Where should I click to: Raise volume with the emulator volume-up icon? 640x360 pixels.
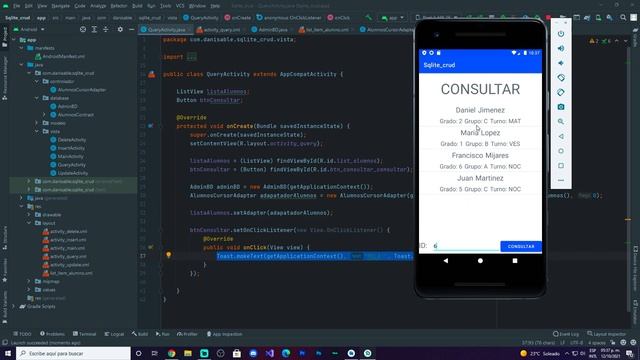point(561,49)
